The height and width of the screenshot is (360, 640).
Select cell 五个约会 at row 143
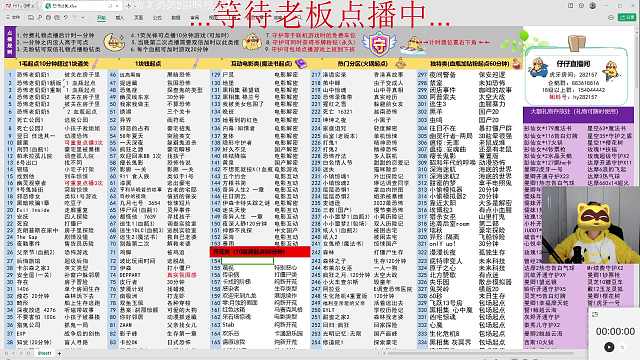(233, 176)
